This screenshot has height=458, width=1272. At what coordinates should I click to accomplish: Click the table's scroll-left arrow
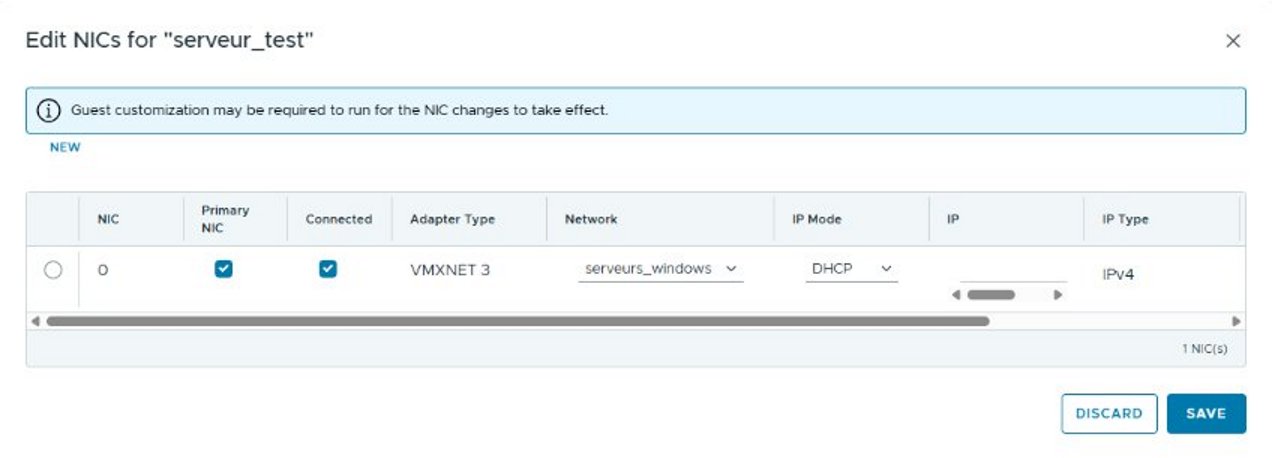(x=36, y=322)
